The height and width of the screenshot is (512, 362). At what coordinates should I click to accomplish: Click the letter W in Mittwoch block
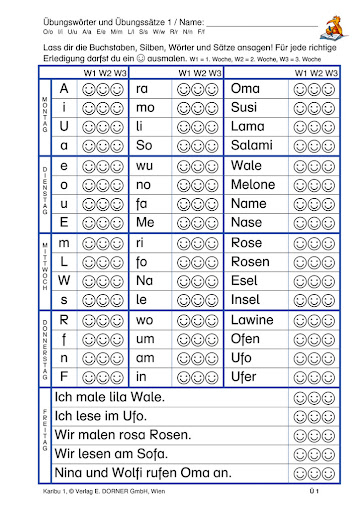64,280
